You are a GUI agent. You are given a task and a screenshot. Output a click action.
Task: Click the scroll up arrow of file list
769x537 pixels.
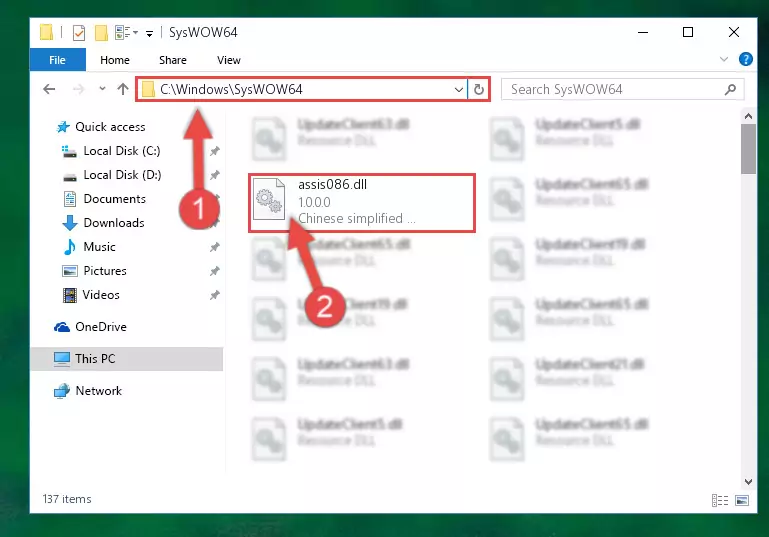748,116
